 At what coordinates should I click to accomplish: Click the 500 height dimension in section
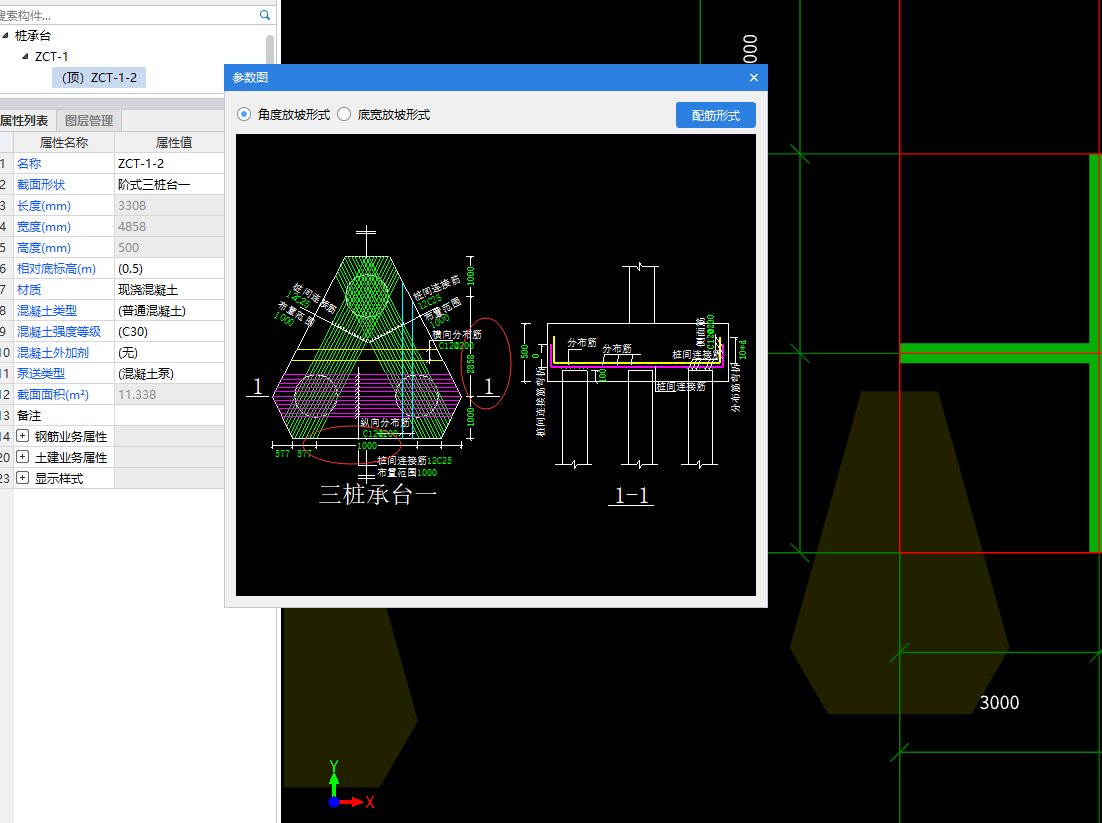coord(524,351)
